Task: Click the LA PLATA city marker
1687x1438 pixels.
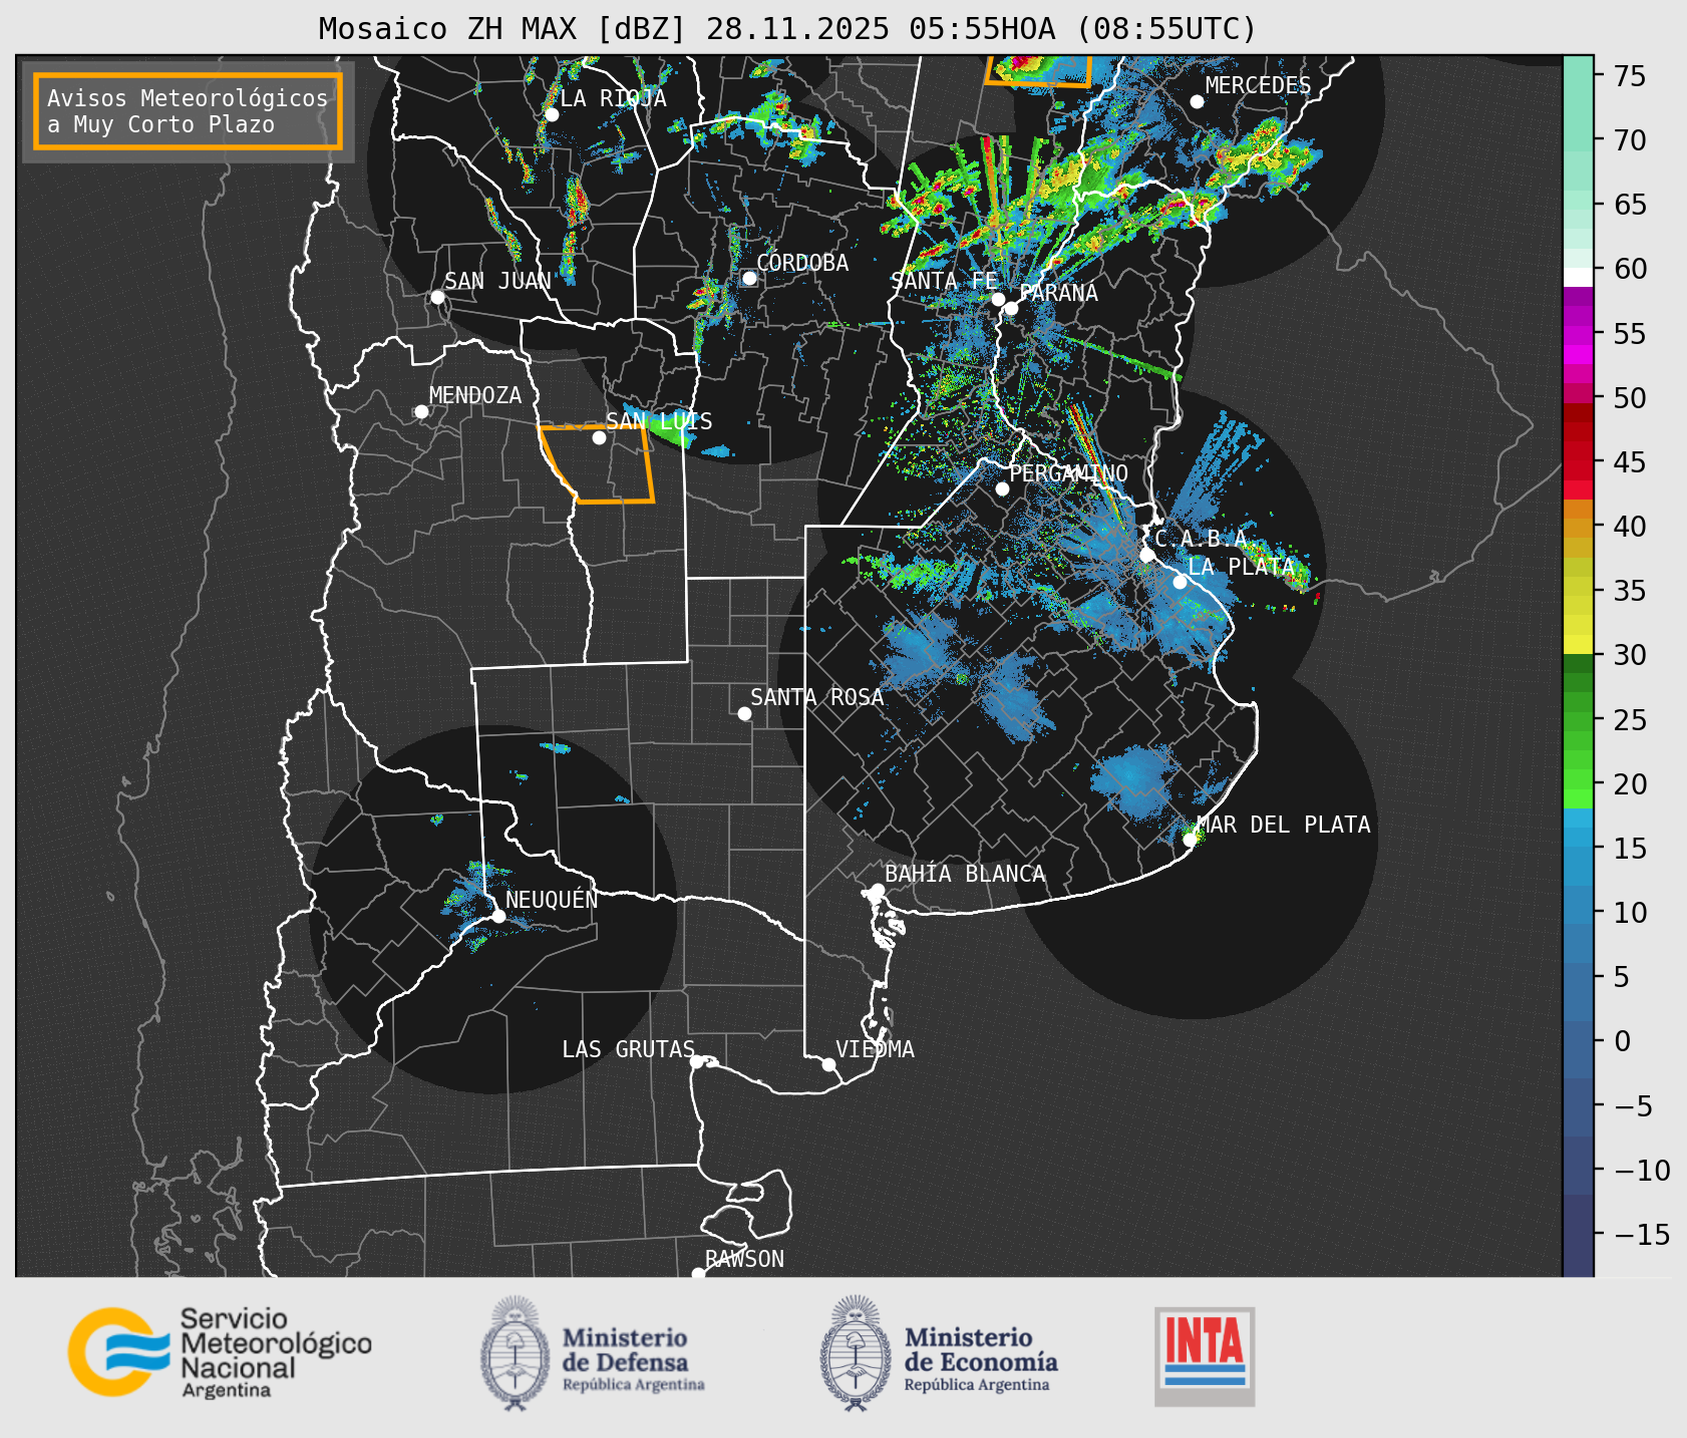Action: tap(1180, 582)
